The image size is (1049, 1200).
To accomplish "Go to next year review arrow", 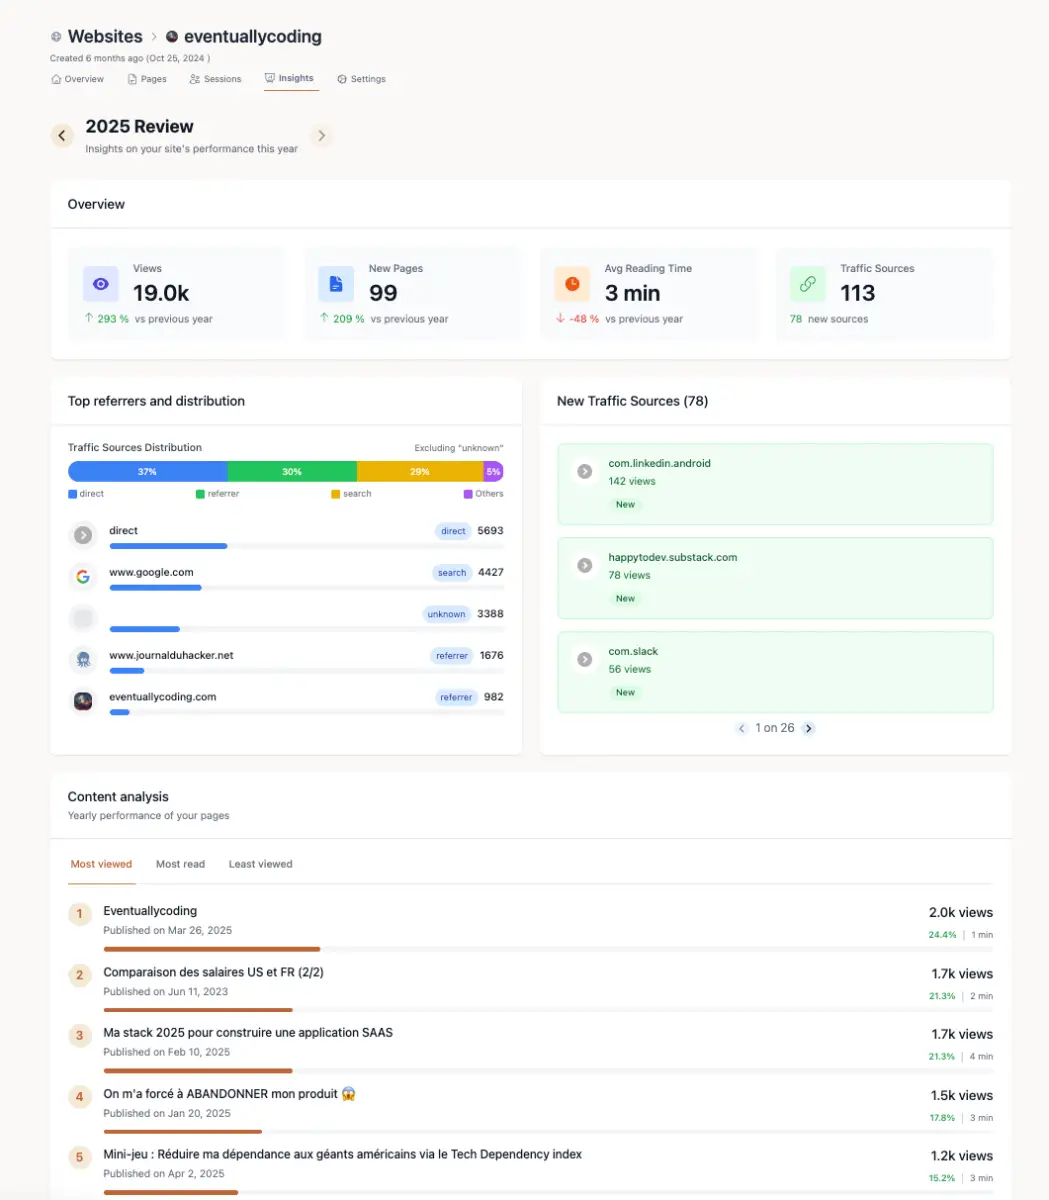I will click(320, 136).
